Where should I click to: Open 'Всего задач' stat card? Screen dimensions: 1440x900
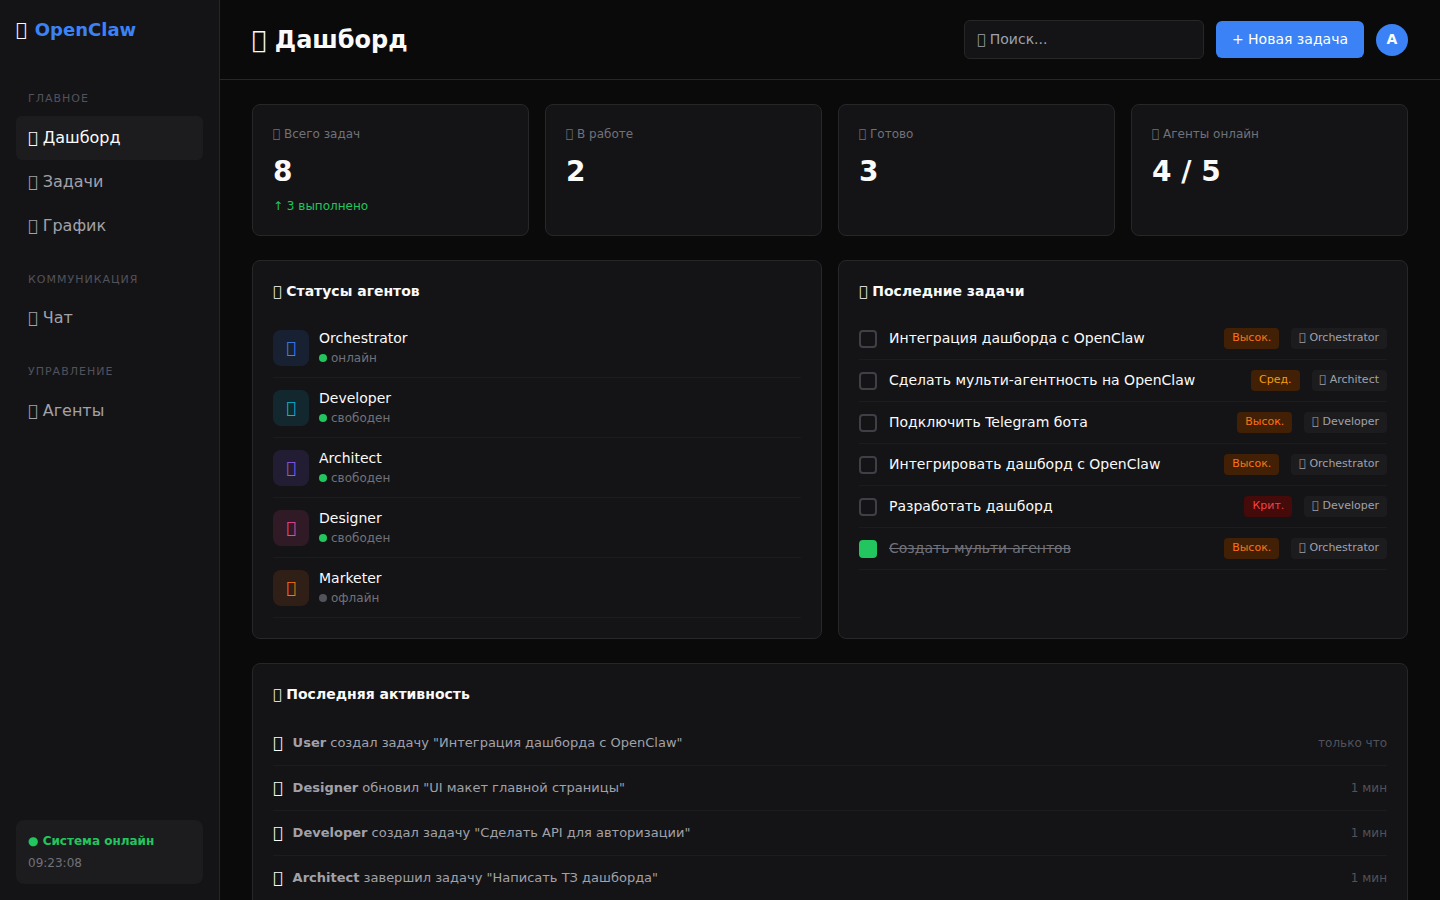pos(390,170)
